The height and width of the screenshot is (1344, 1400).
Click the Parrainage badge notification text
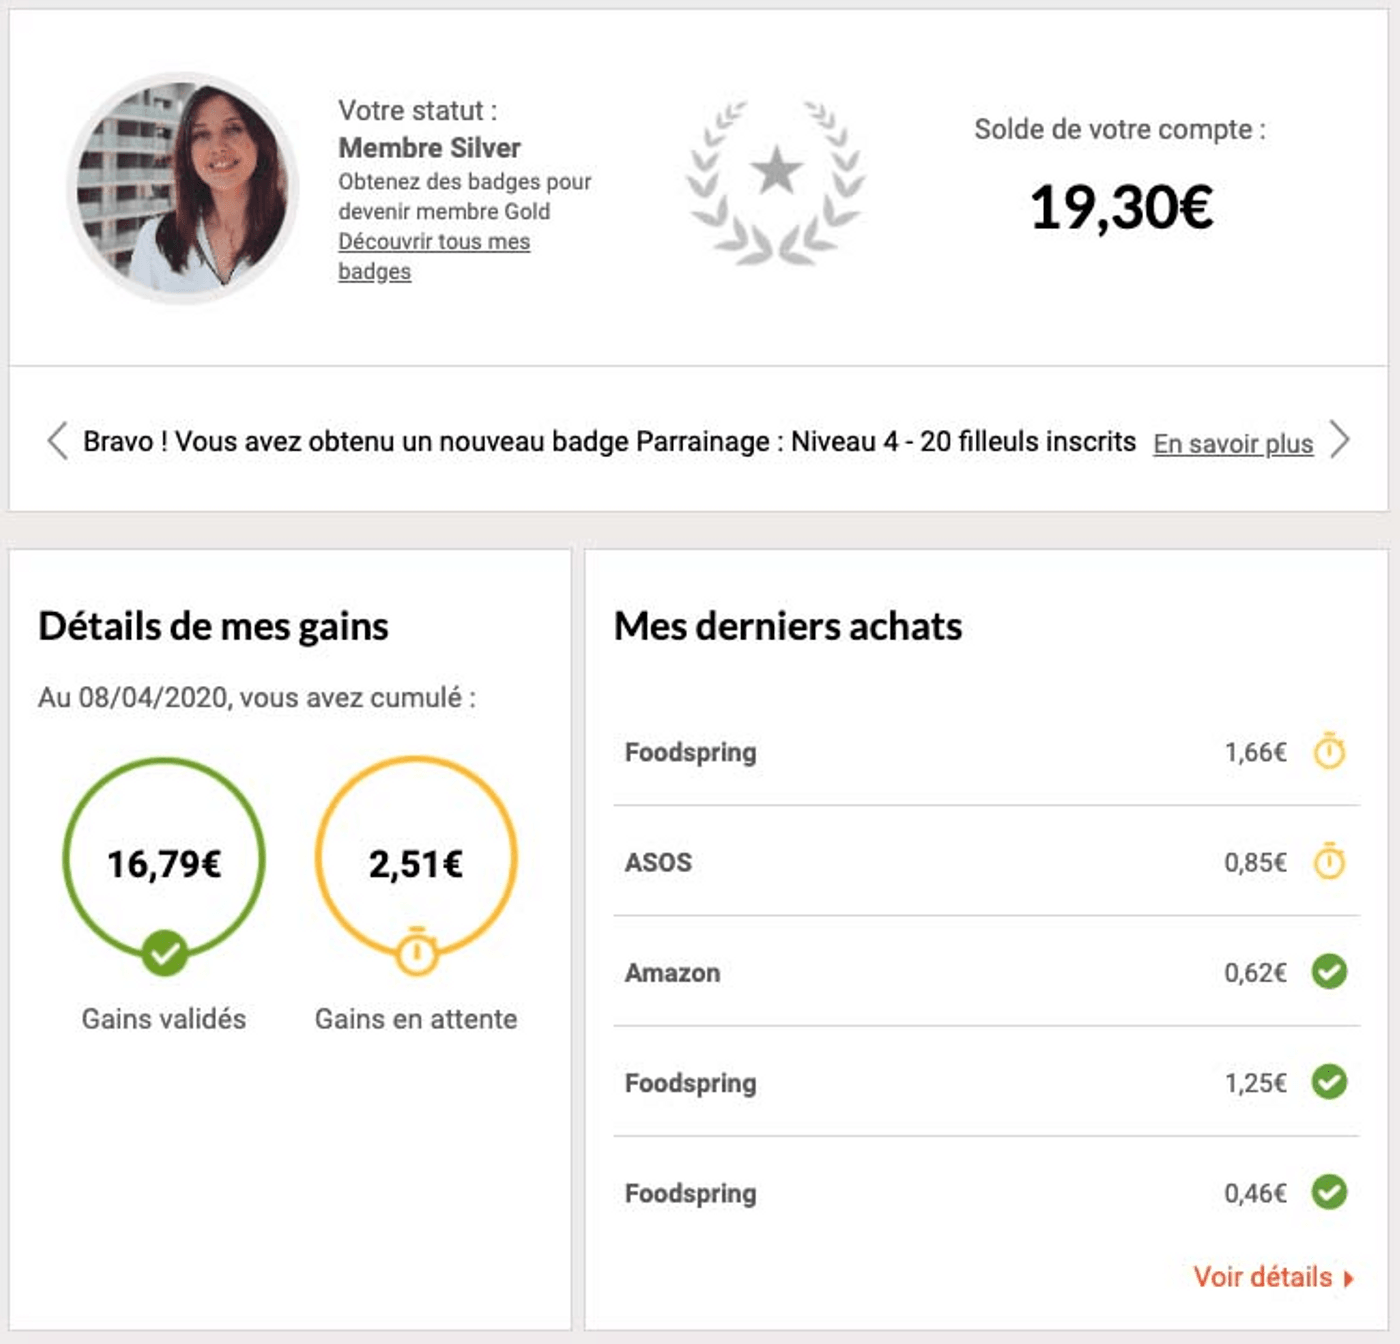pos(609,441)
